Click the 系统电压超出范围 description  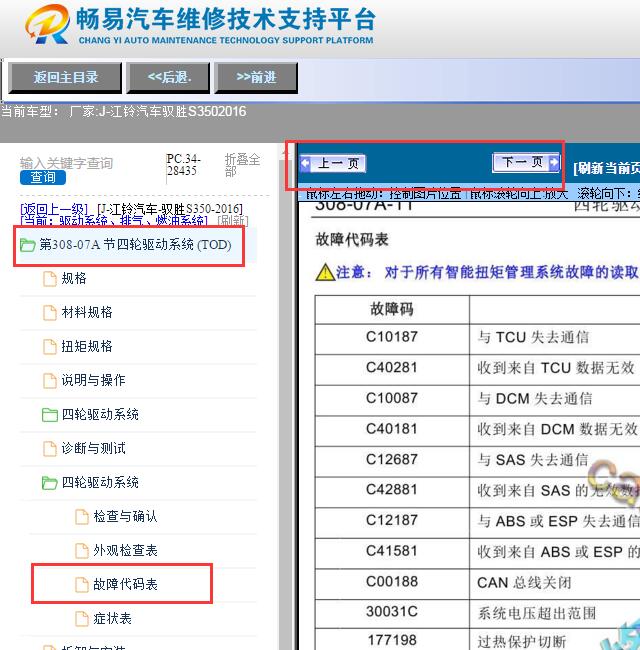[x=537, y=613]
